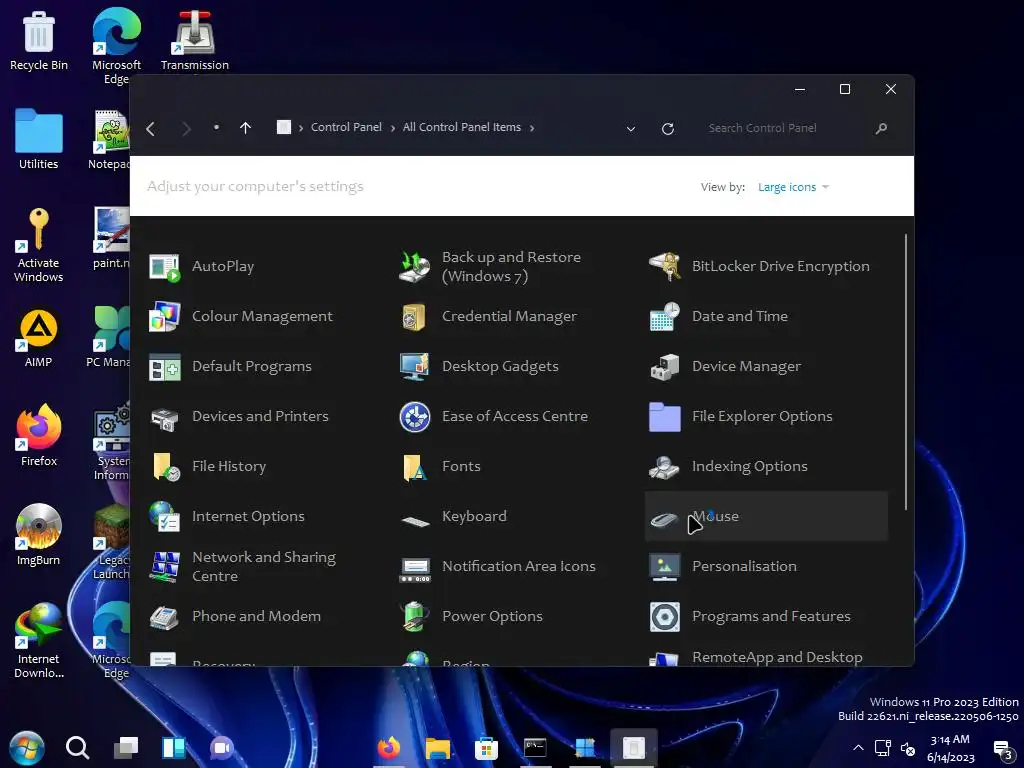
Task: Select Utilities folder on desktop
Action: 39,139
